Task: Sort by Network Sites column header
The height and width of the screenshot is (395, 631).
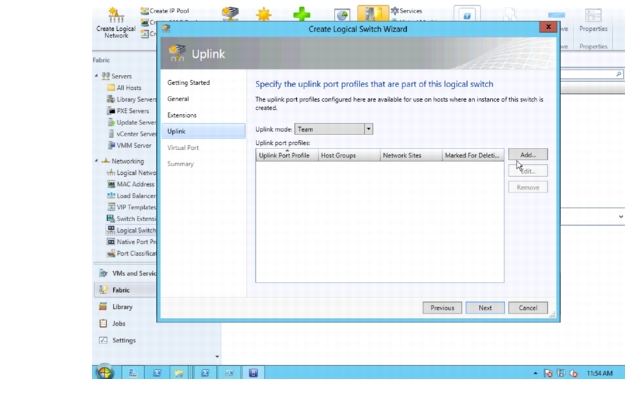Action: [411, 155]
